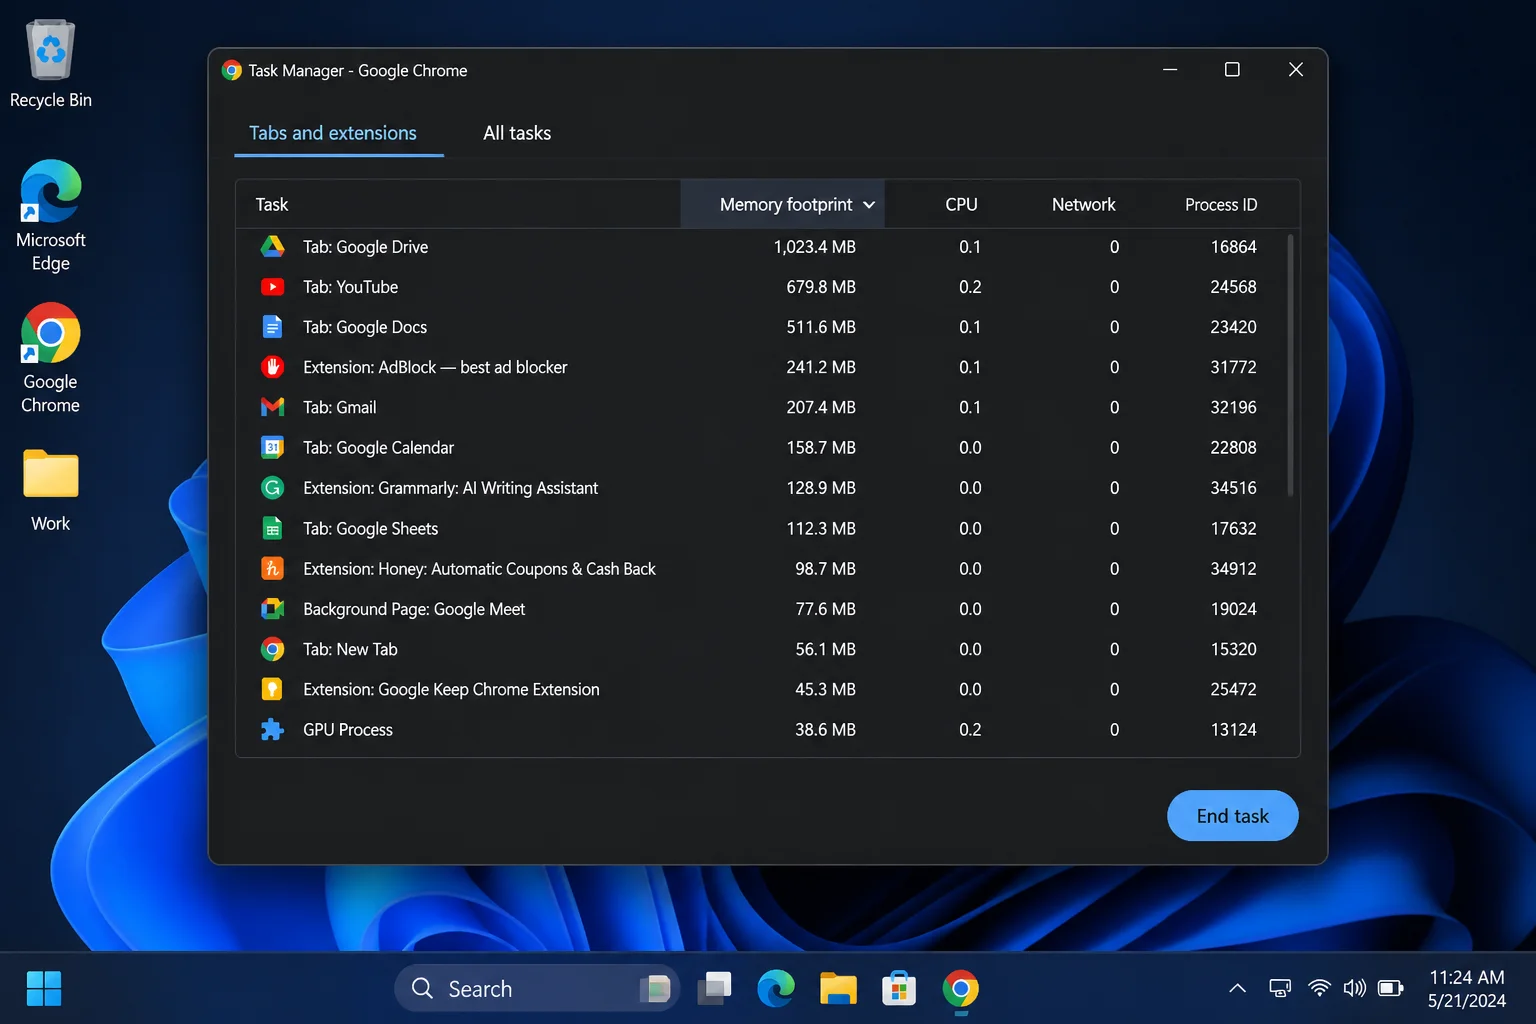This screenshot has width=1536, height=1024.
Task: Click the Honey extension icon
Action: [272, 569]
